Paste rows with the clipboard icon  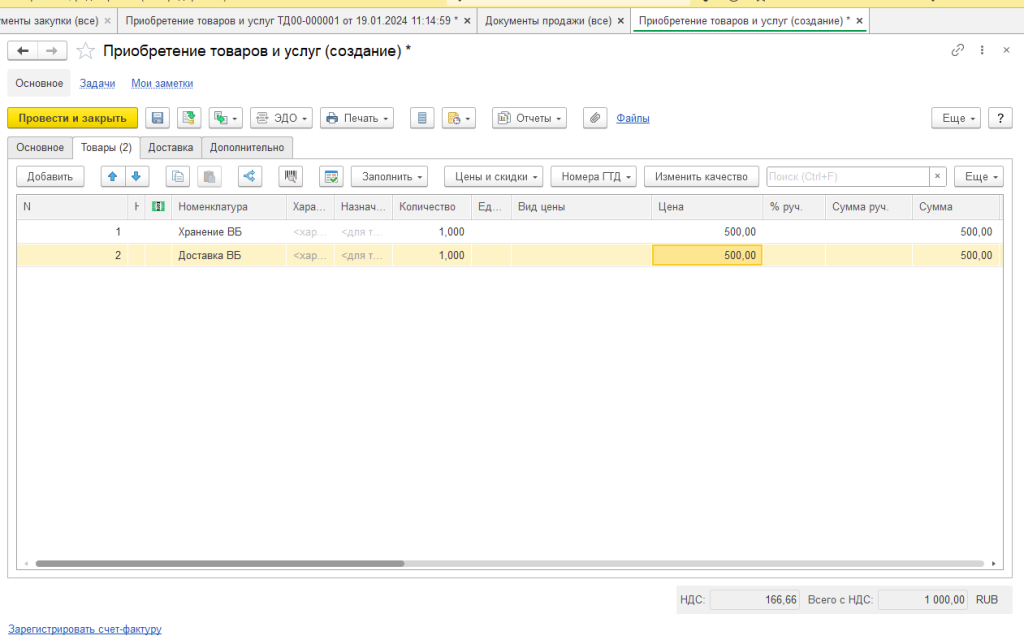point(209,177)
